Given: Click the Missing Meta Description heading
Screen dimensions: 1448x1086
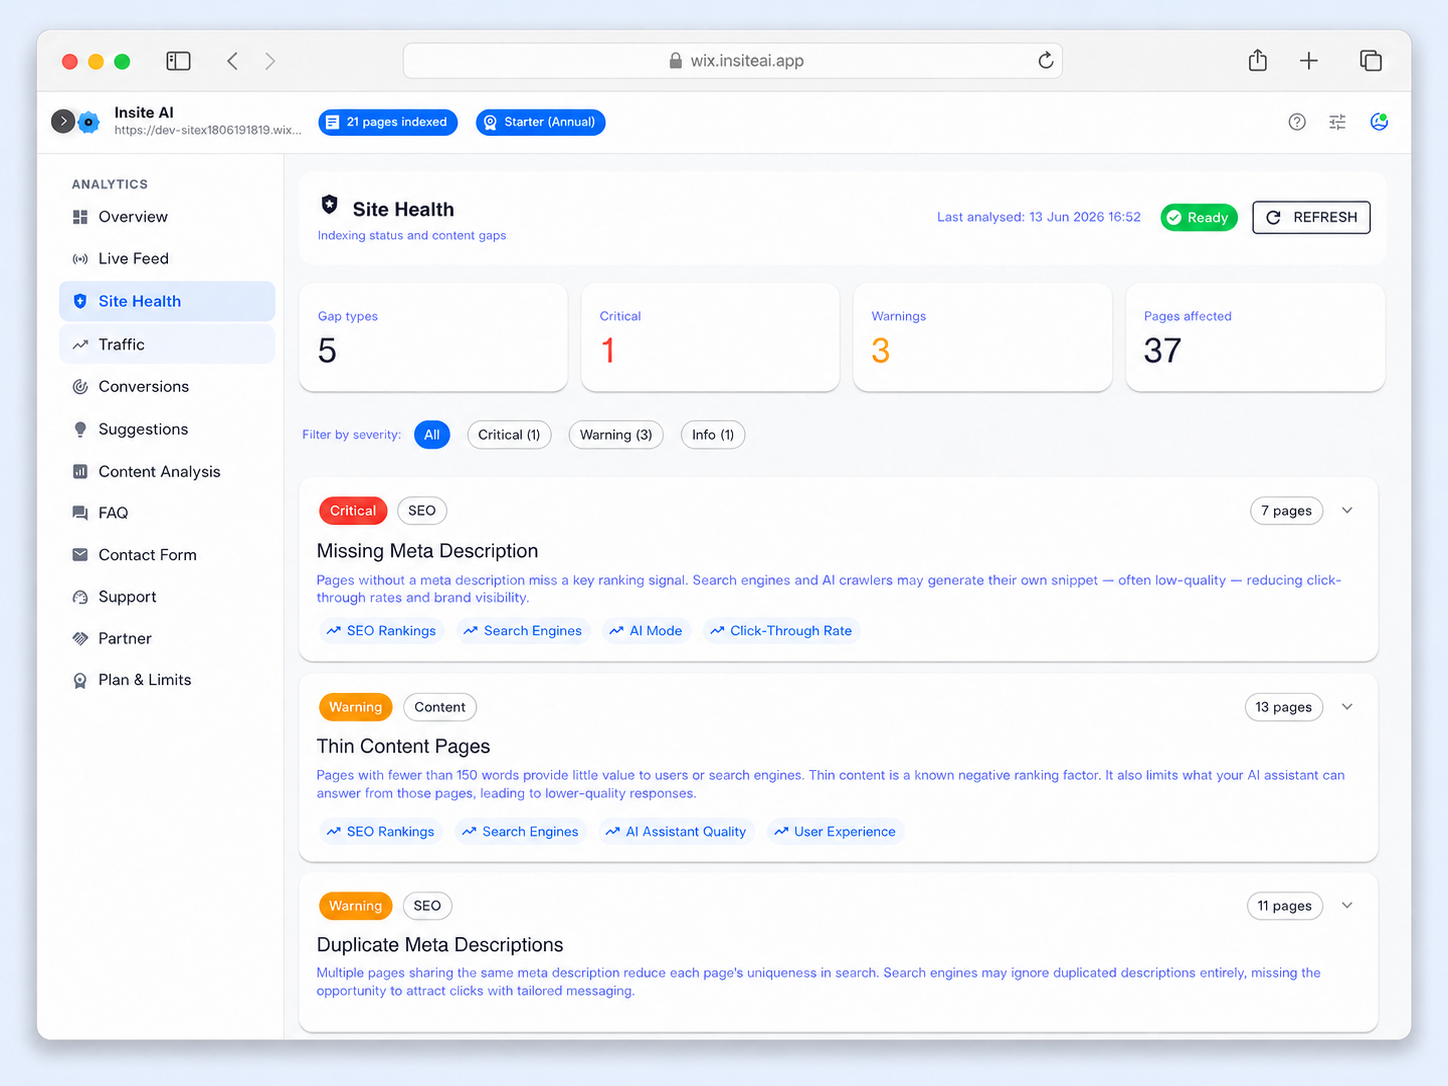Looking at the screenshot, I should [x=427, y=551].
